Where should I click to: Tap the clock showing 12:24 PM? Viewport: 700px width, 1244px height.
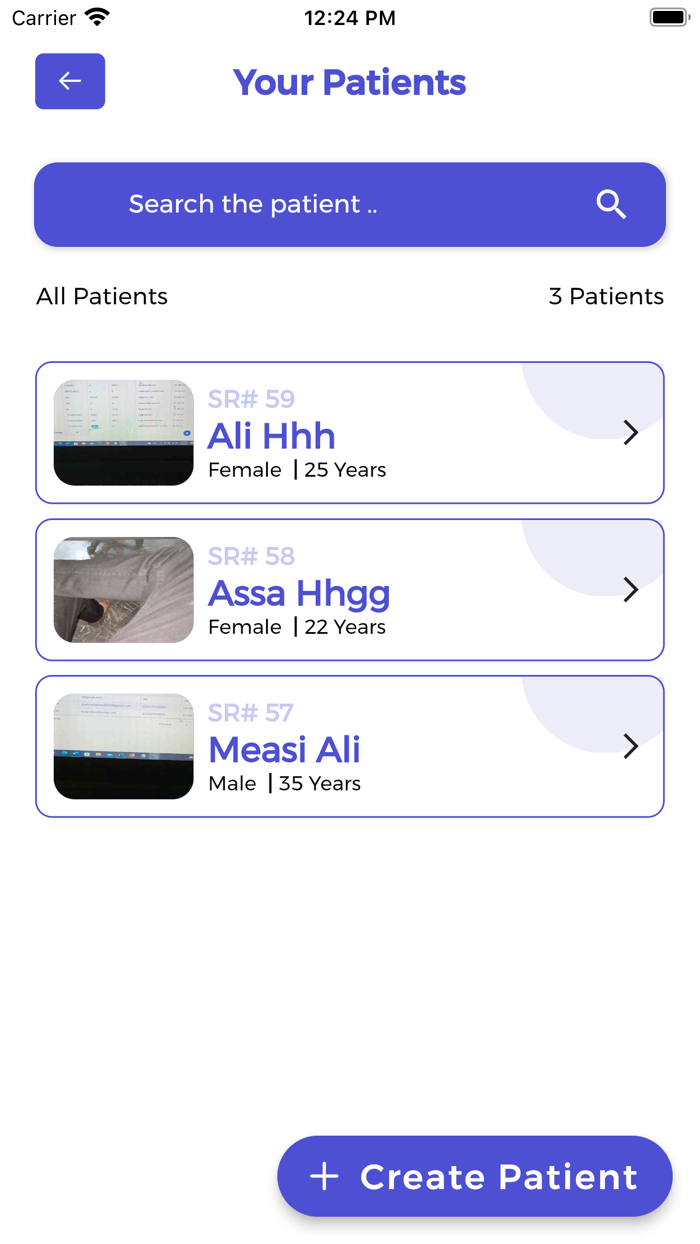pos(349,17)
